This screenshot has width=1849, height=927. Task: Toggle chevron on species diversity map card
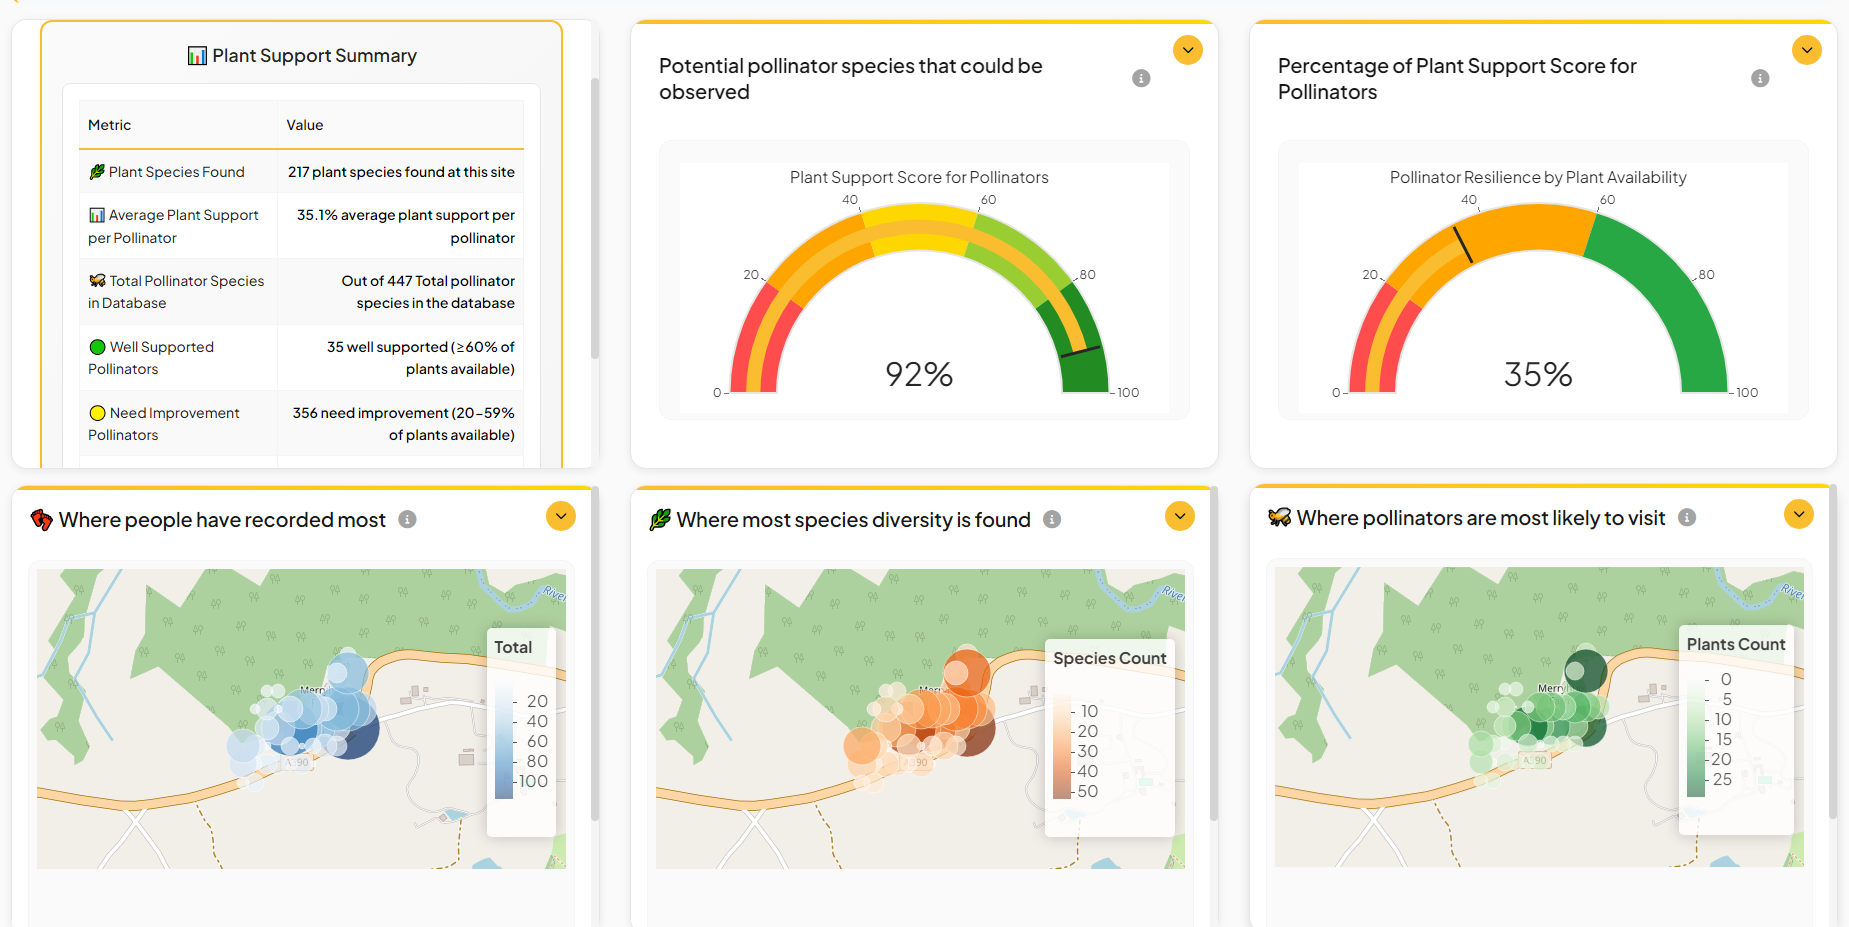(1180, 516)
